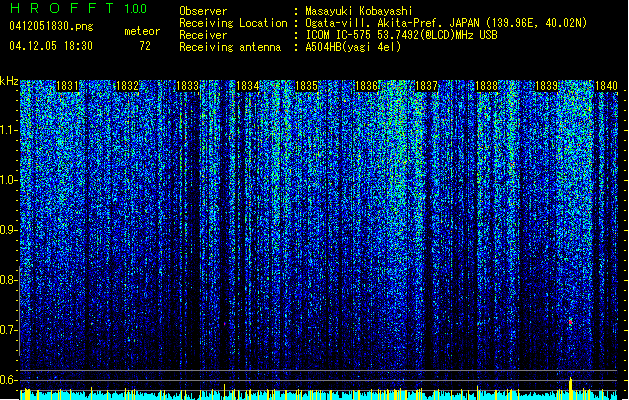The height and width of the screenshot is (400, 629).
Task: Click the 1833 time marker
Action: (x=187, y=86)
